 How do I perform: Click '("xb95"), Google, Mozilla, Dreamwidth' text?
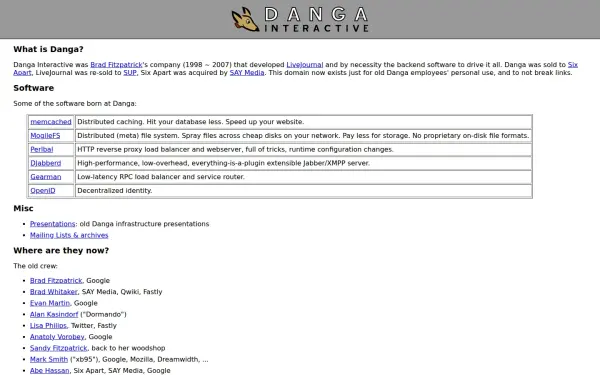pos(139,359)
